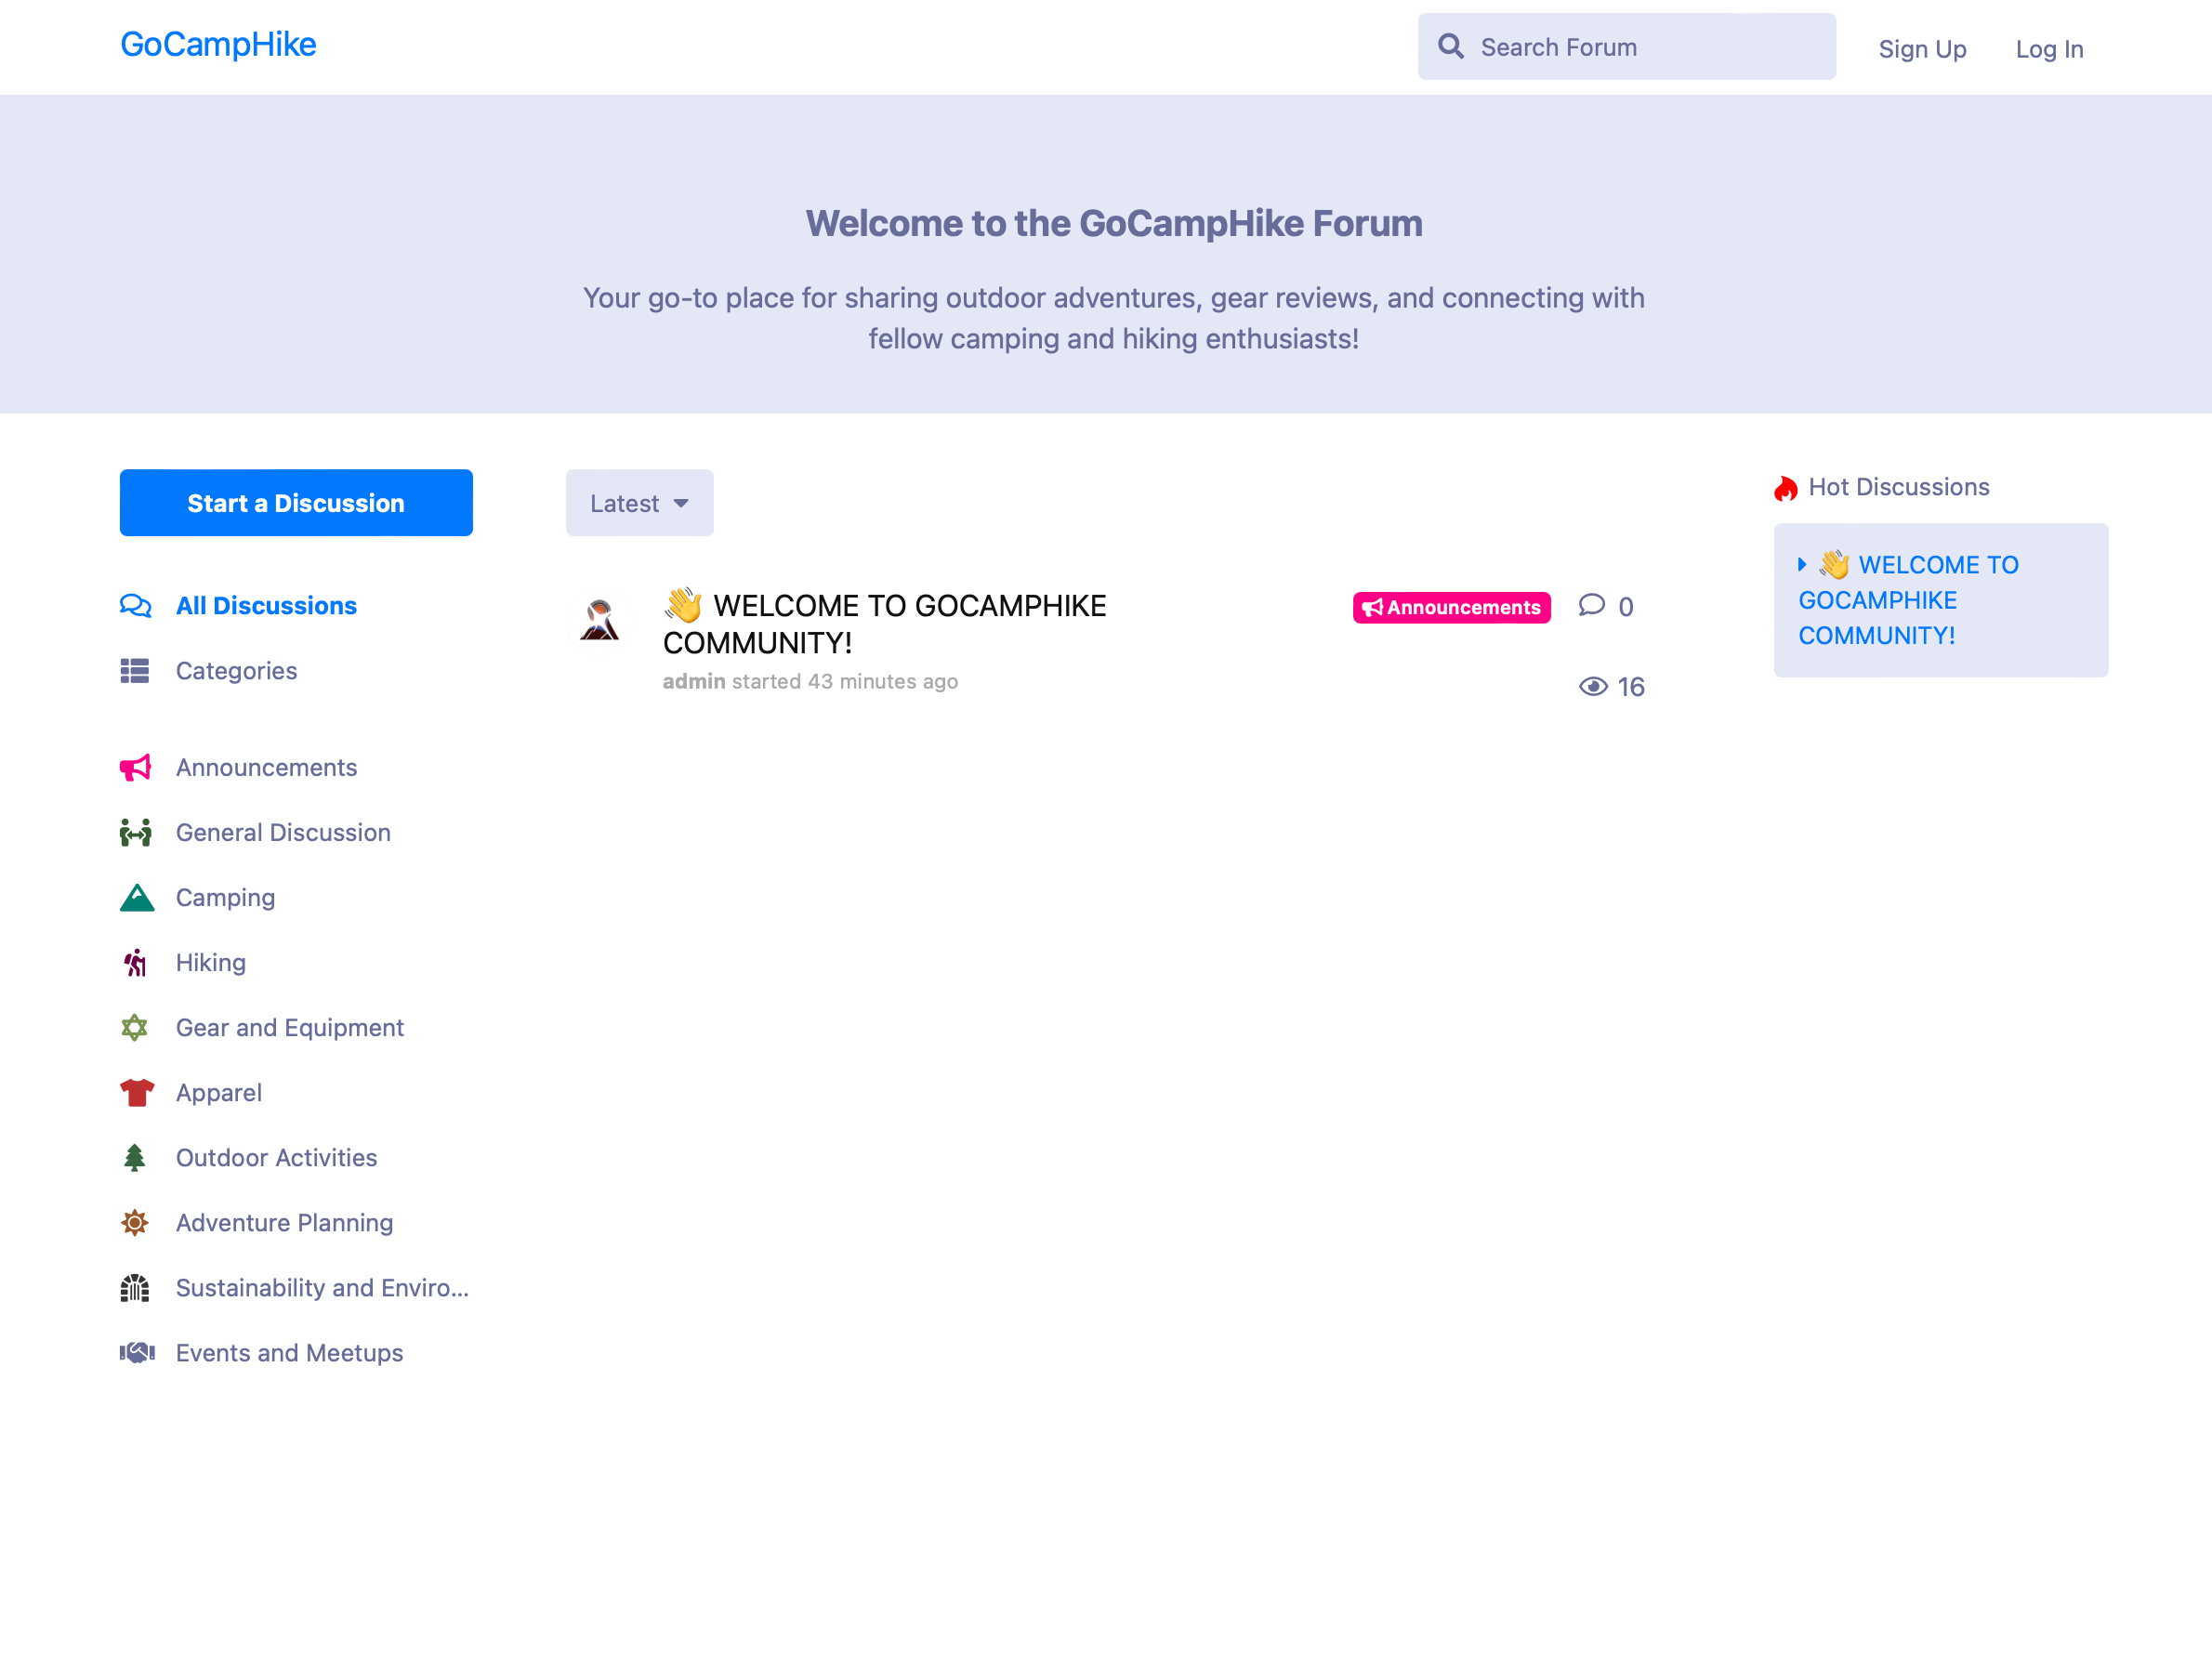The width and height of the screenshot is (2212, 1656).
Task: Click the reply count speech bubble icon
Action: pyautogui.click(x=1592, y=605)
